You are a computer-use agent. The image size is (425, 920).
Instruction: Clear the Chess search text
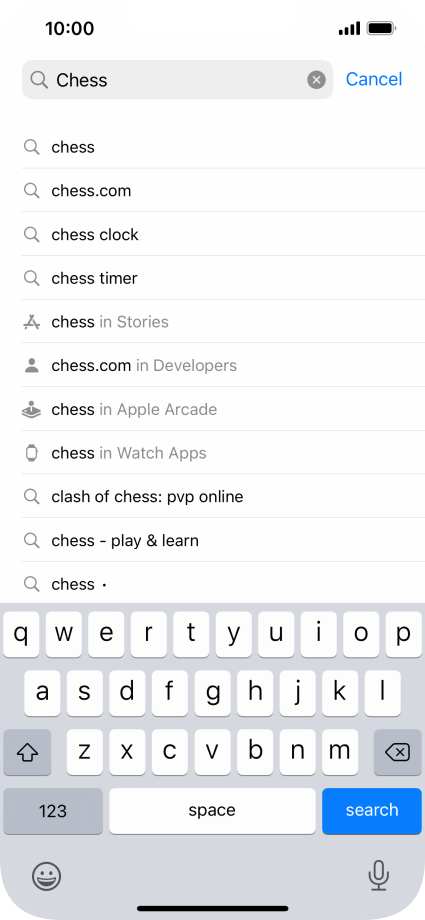pos(316,80)
